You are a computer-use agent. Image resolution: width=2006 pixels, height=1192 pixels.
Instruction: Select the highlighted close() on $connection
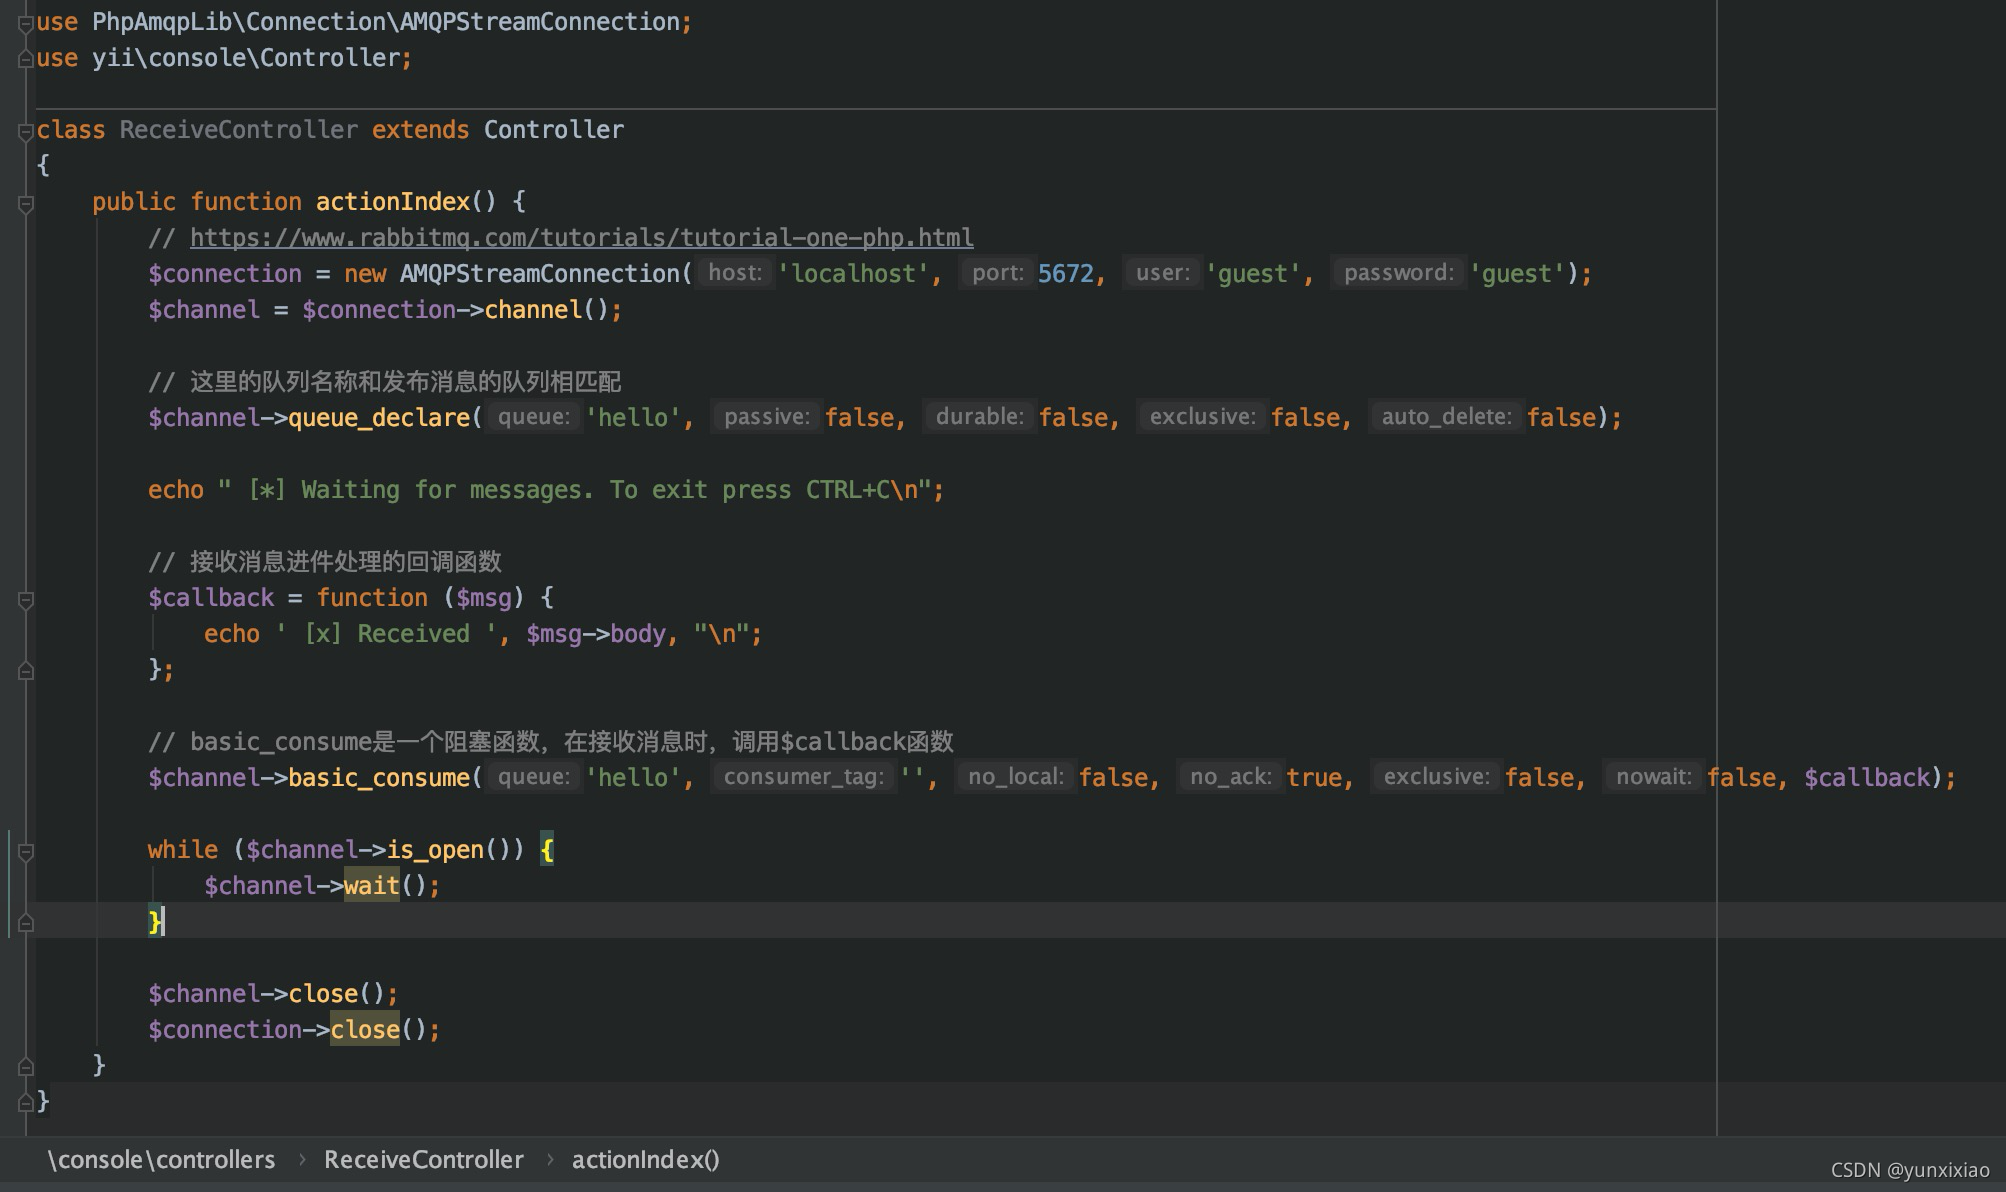point(364,1029)
